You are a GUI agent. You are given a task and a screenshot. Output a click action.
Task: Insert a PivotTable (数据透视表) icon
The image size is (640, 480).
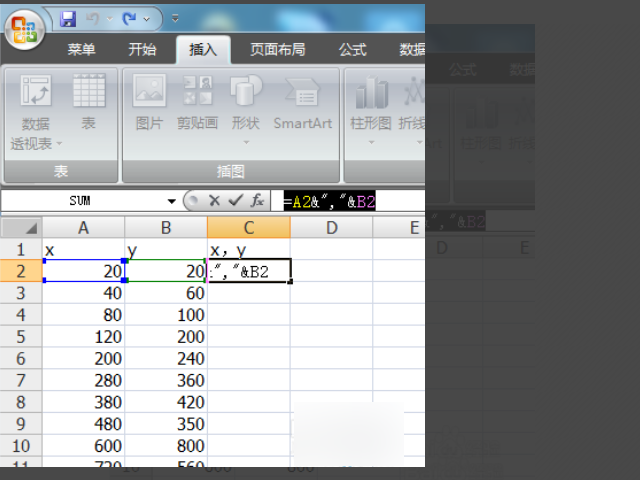(x=36, y=112)
